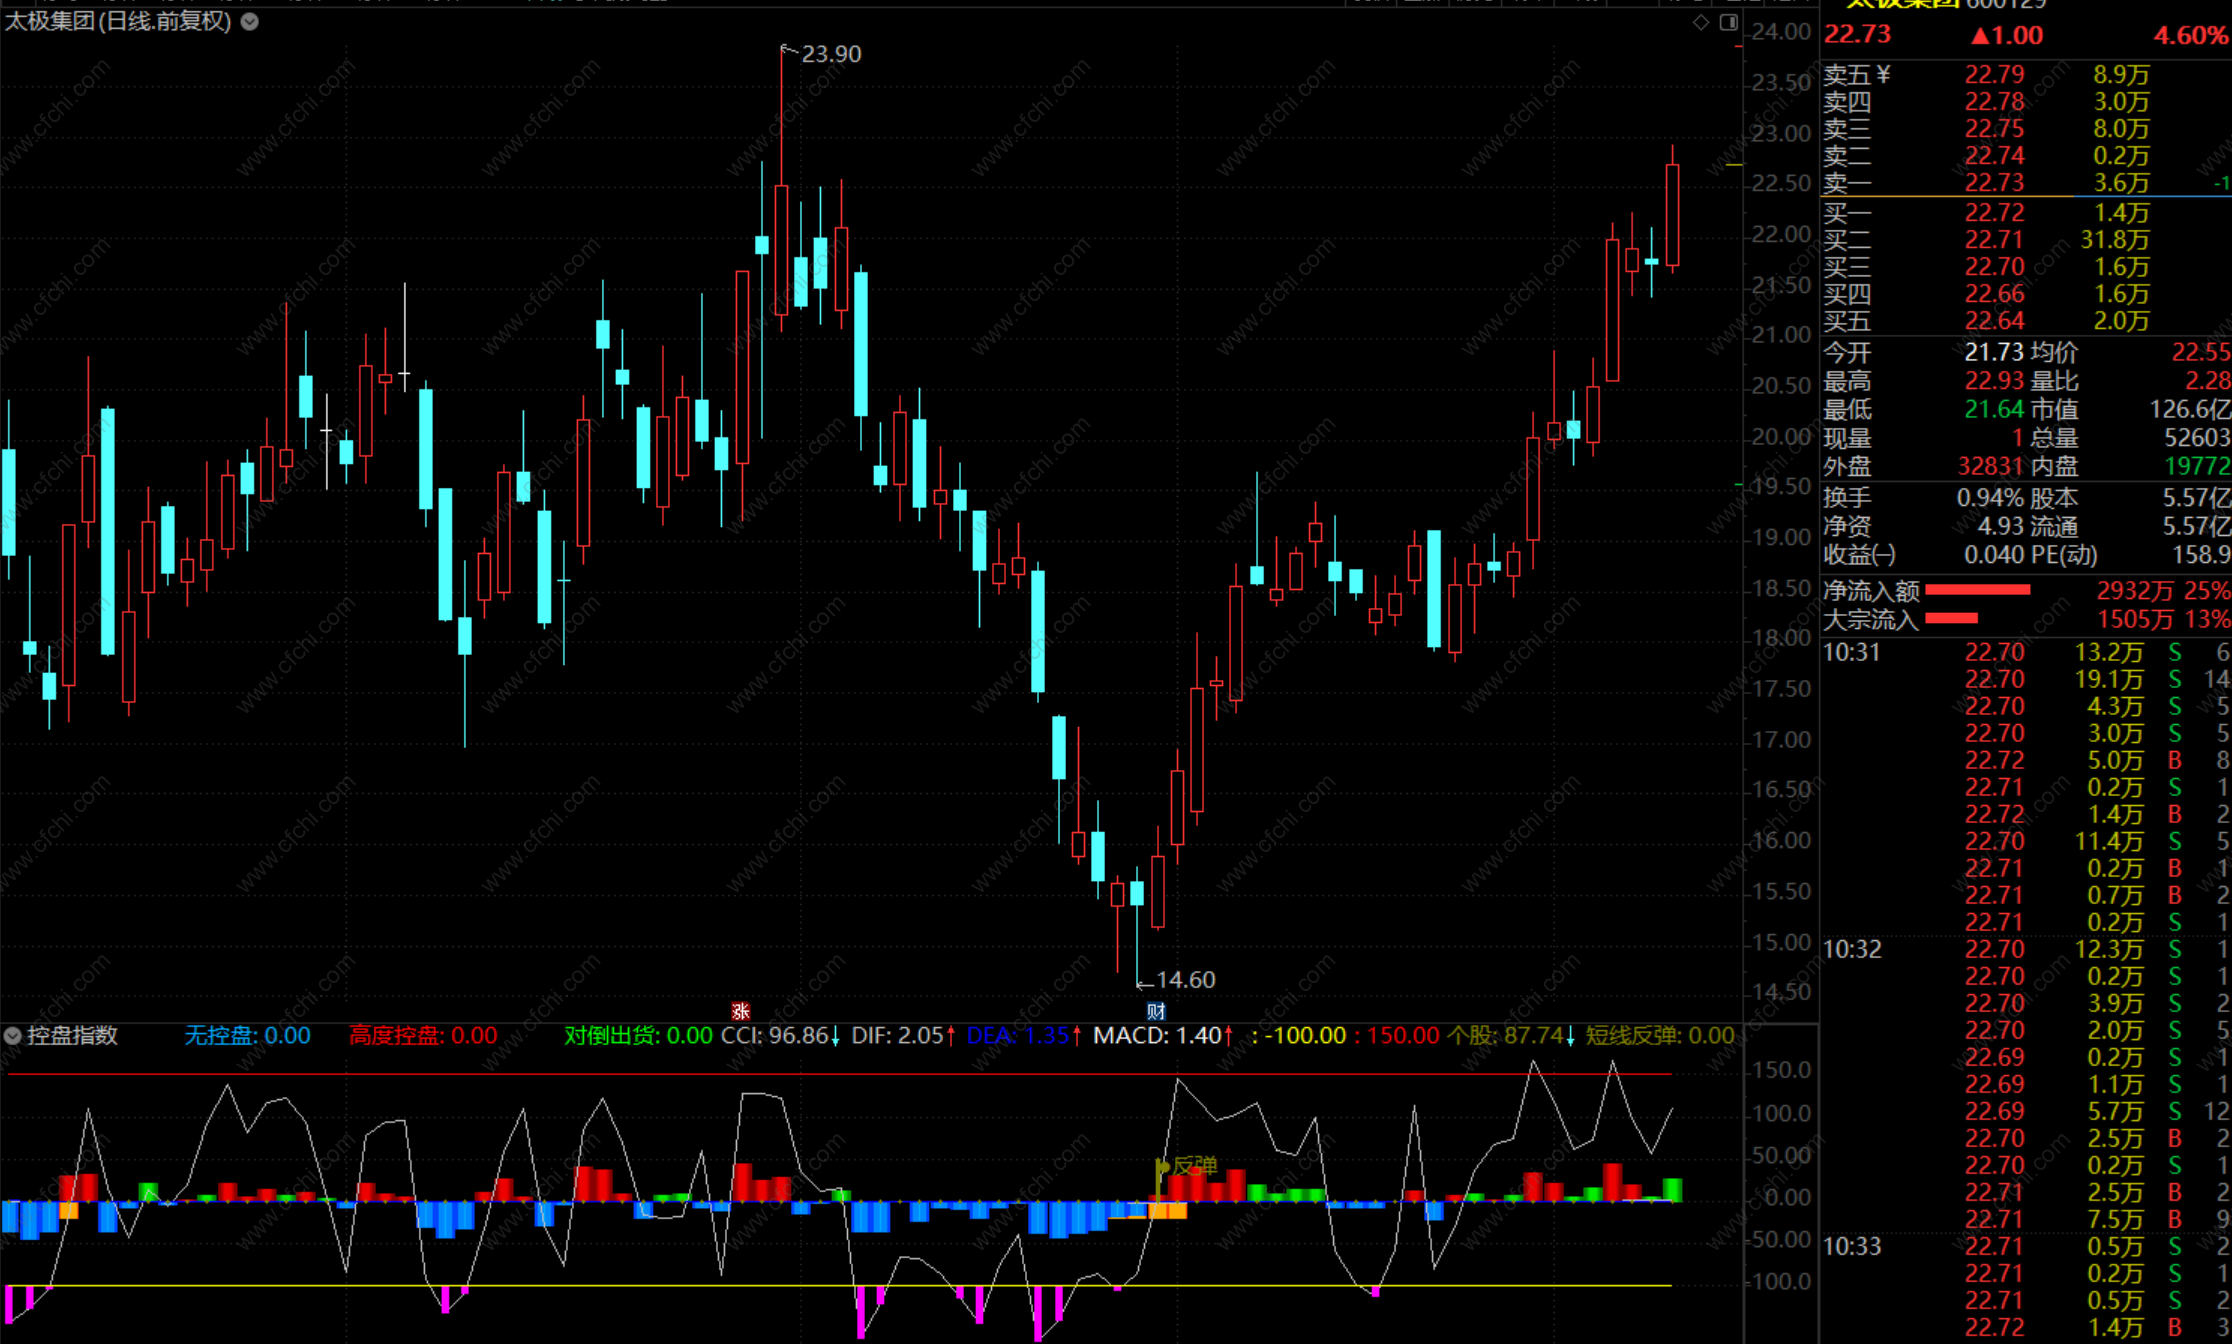Click the 高度控盘 indicator value label

423,1036
